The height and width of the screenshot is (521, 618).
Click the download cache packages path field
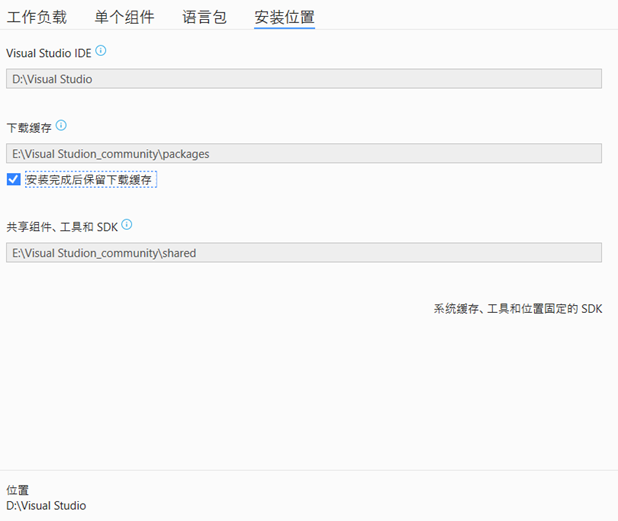tap(304, 153)
